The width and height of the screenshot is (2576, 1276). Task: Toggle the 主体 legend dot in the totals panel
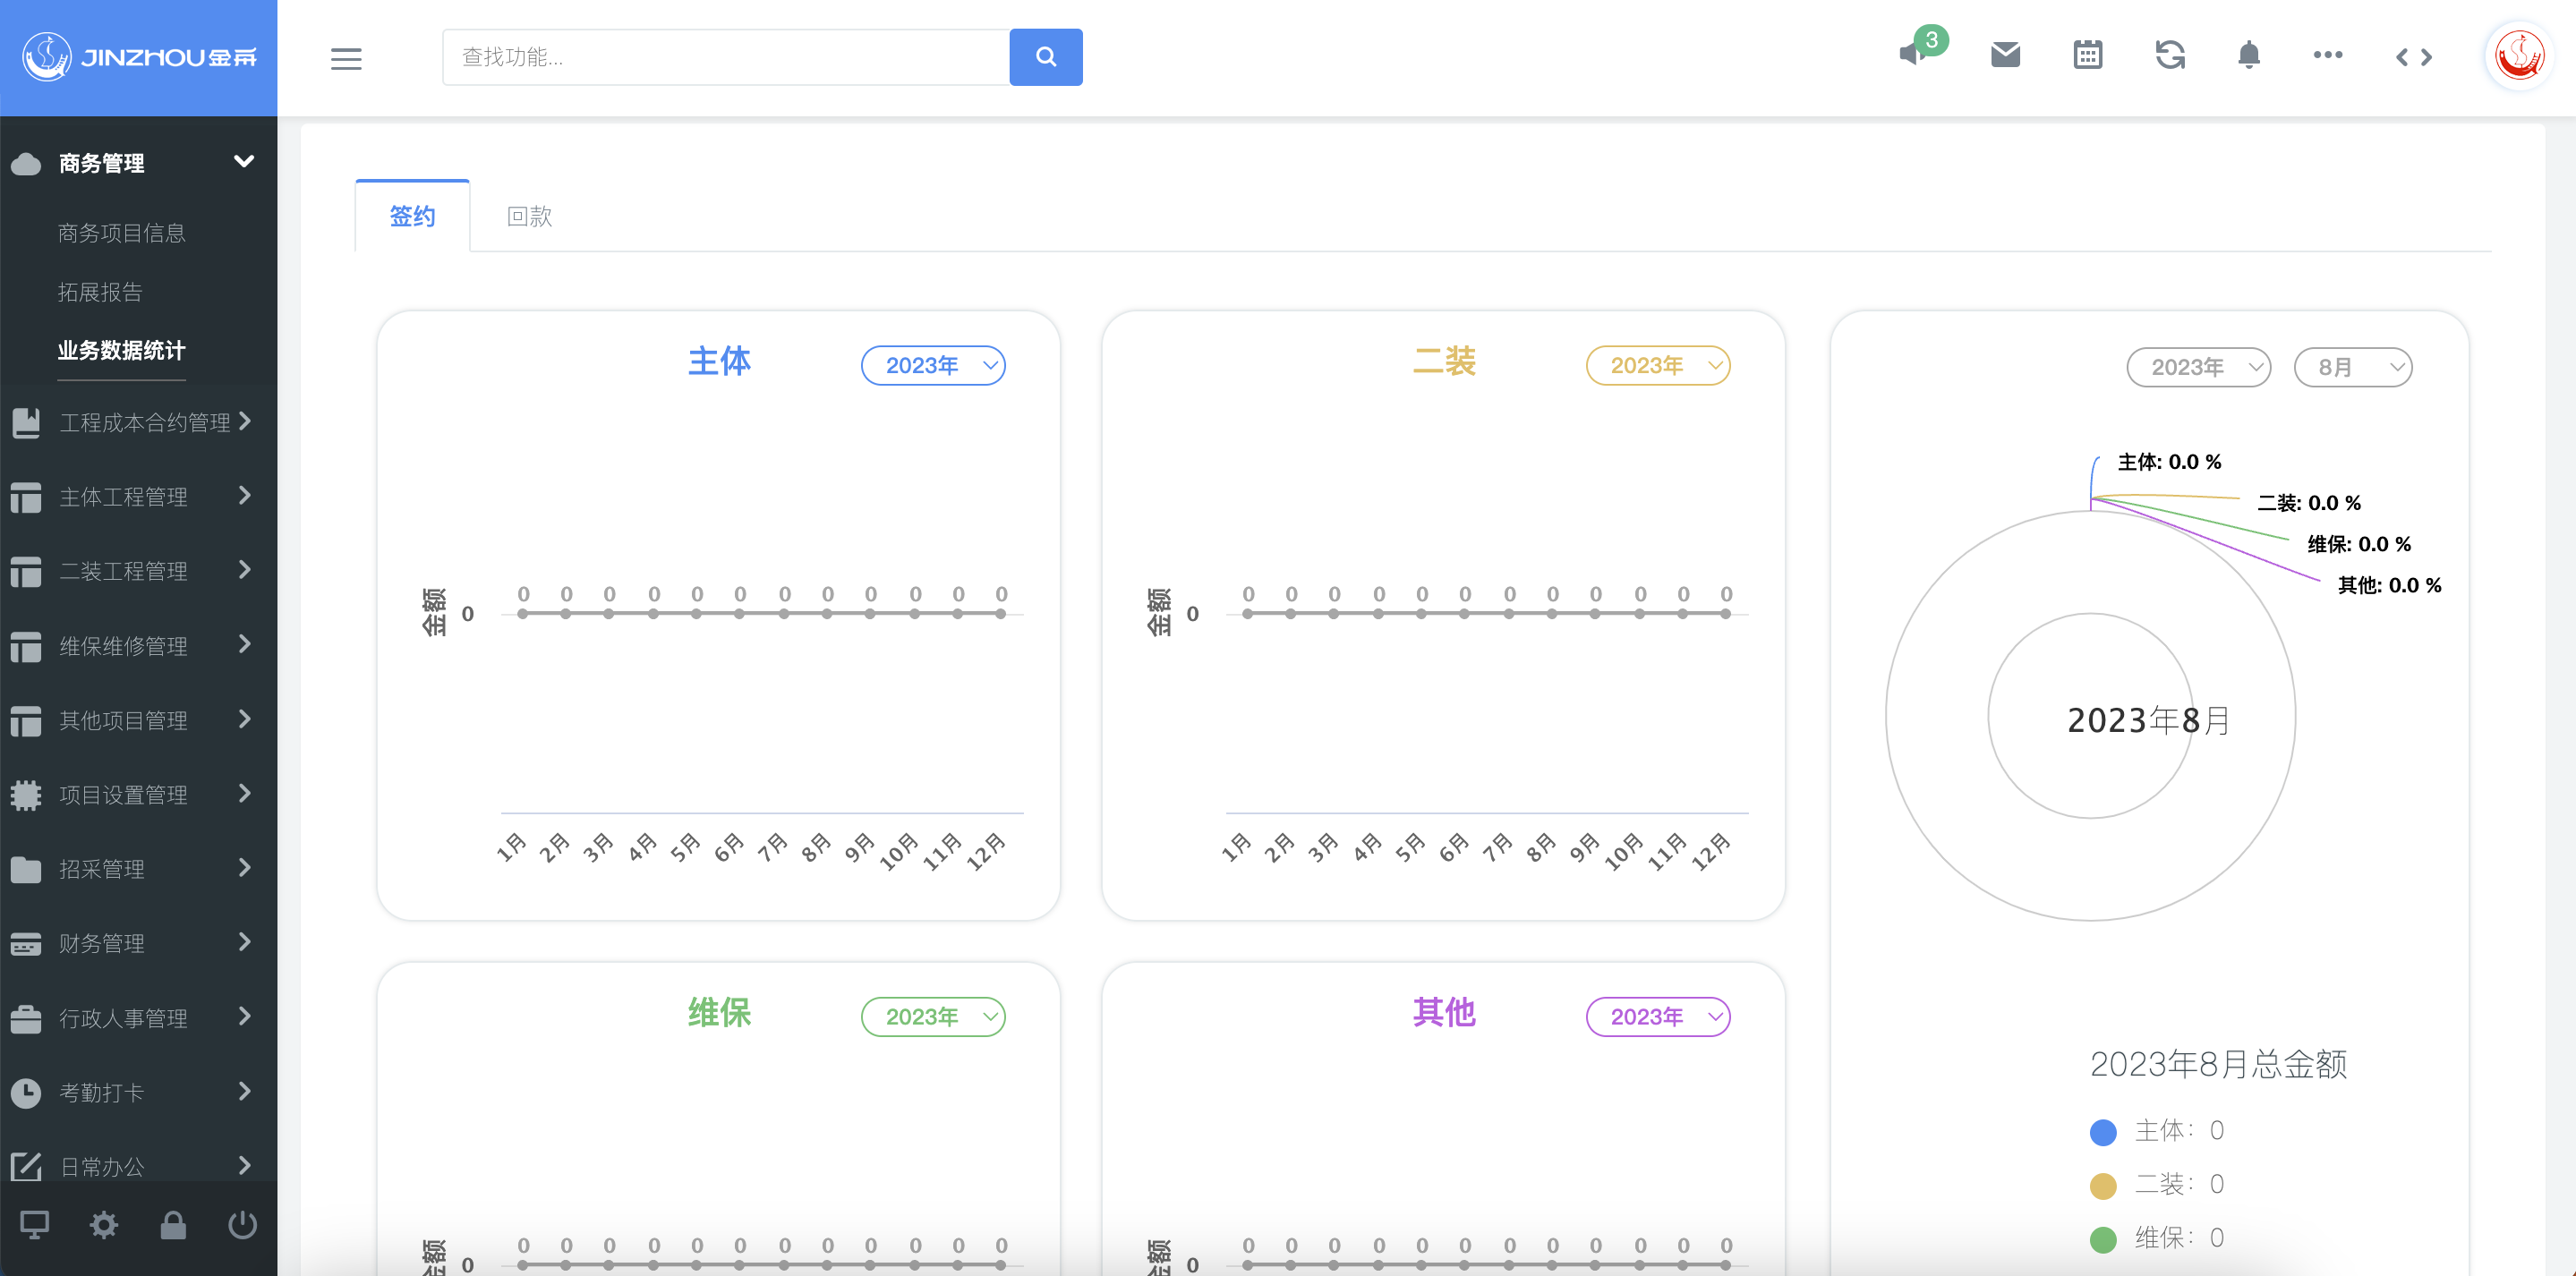coord(2103,1132)
